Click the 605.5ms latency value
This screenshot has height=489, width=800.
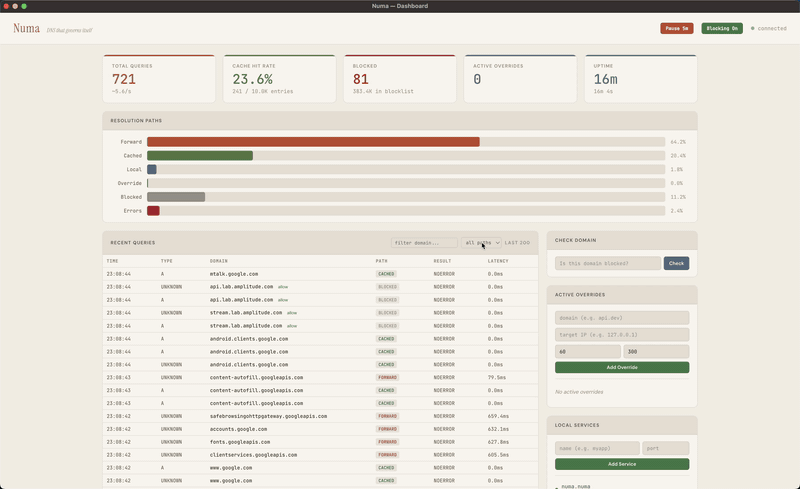pyautogui.click(x=498, y=455)
